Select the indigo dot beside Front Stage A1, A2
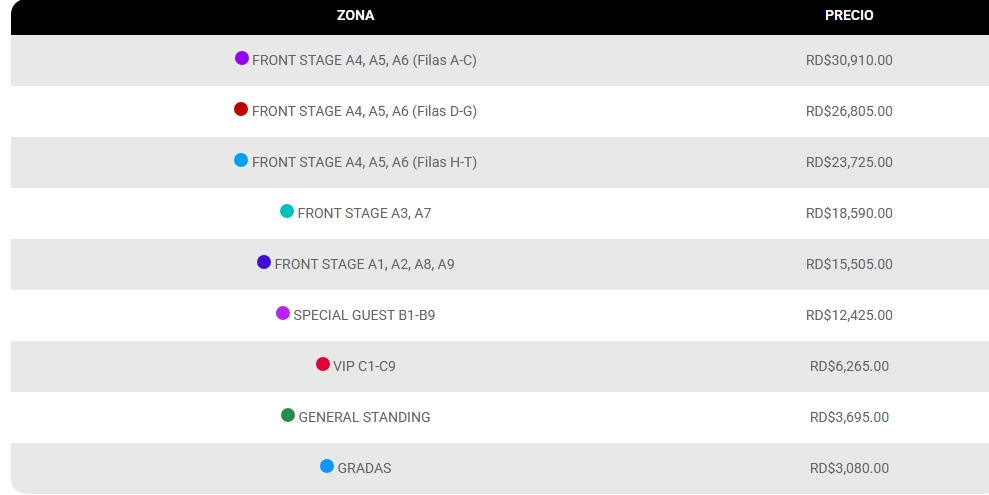Screen dimensions: 989x495 pyautogui.click(x=264, y=262)
